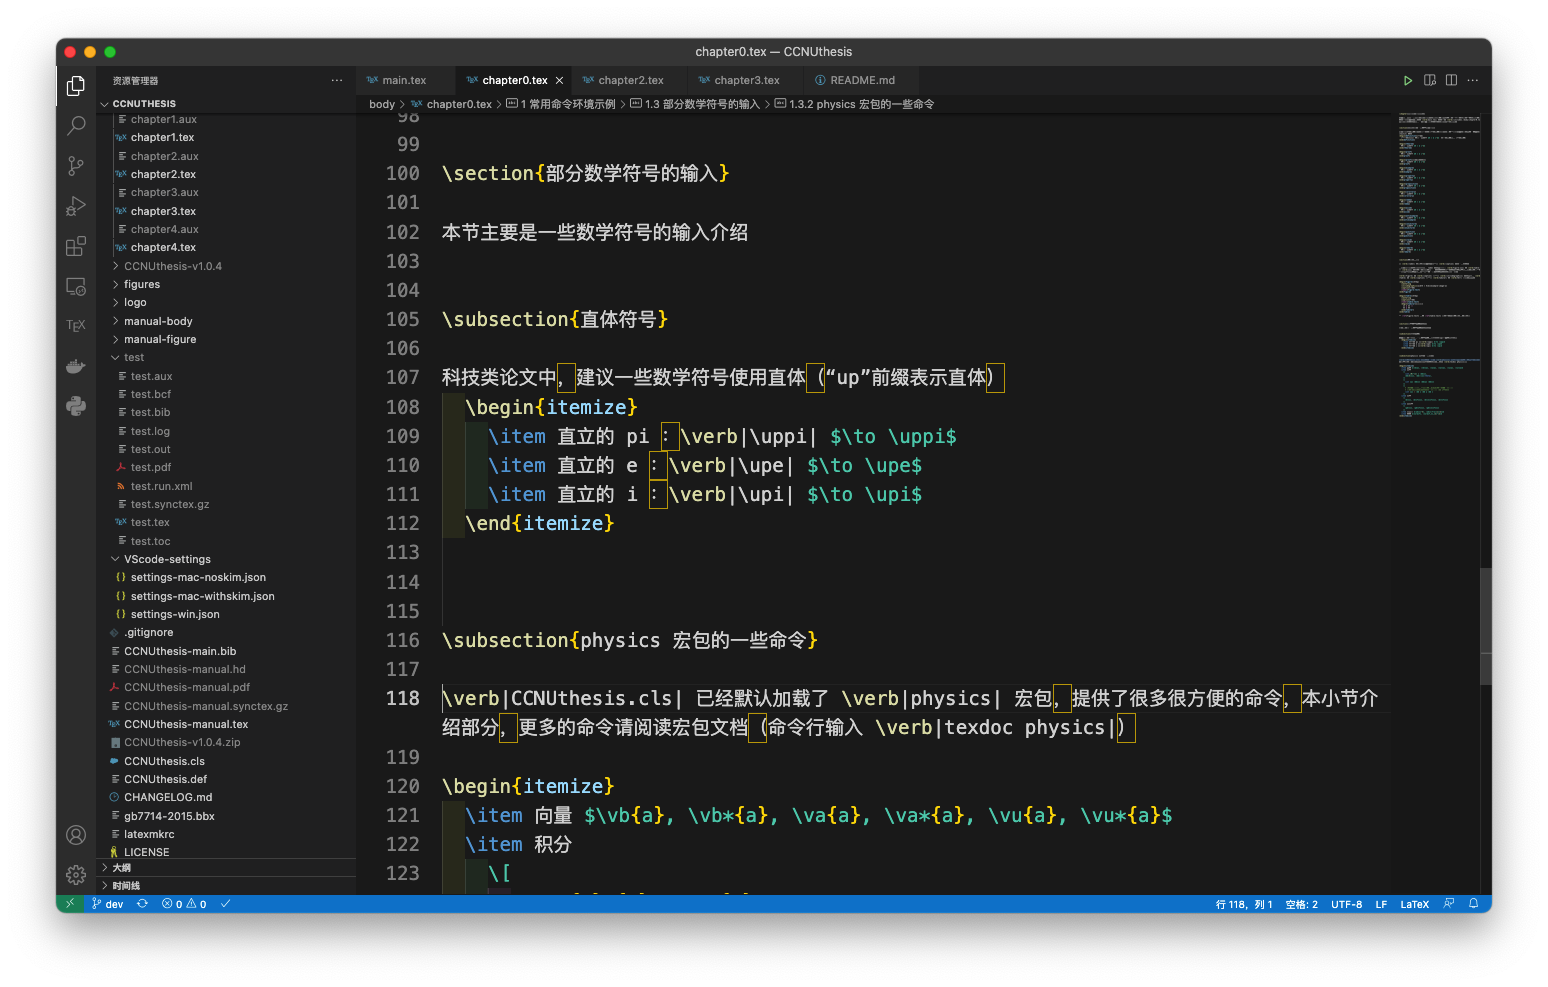
Task: Expand the 时间线 timeline section
Action: pyautogui.click(x=126, y=886)
